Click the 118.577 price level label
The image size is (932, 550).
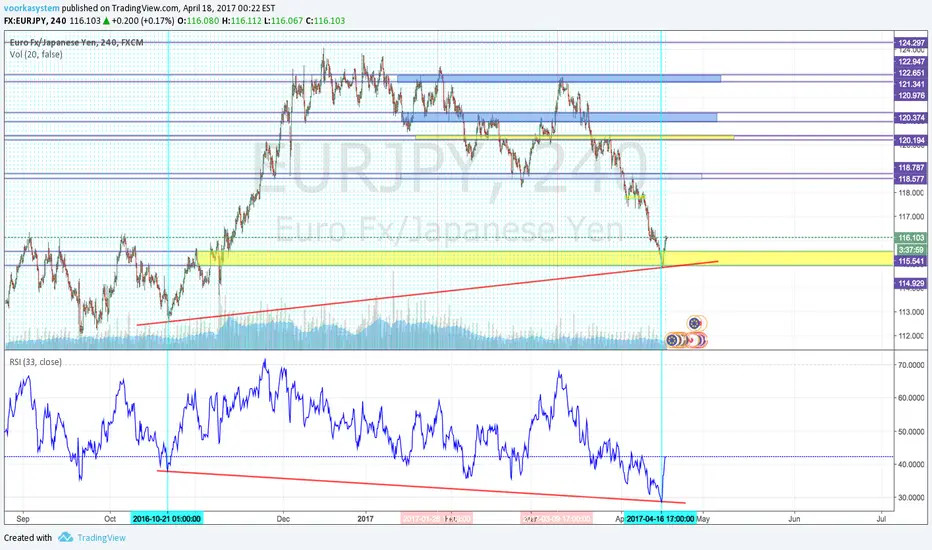pyautogui.click(x=911, y=179)
